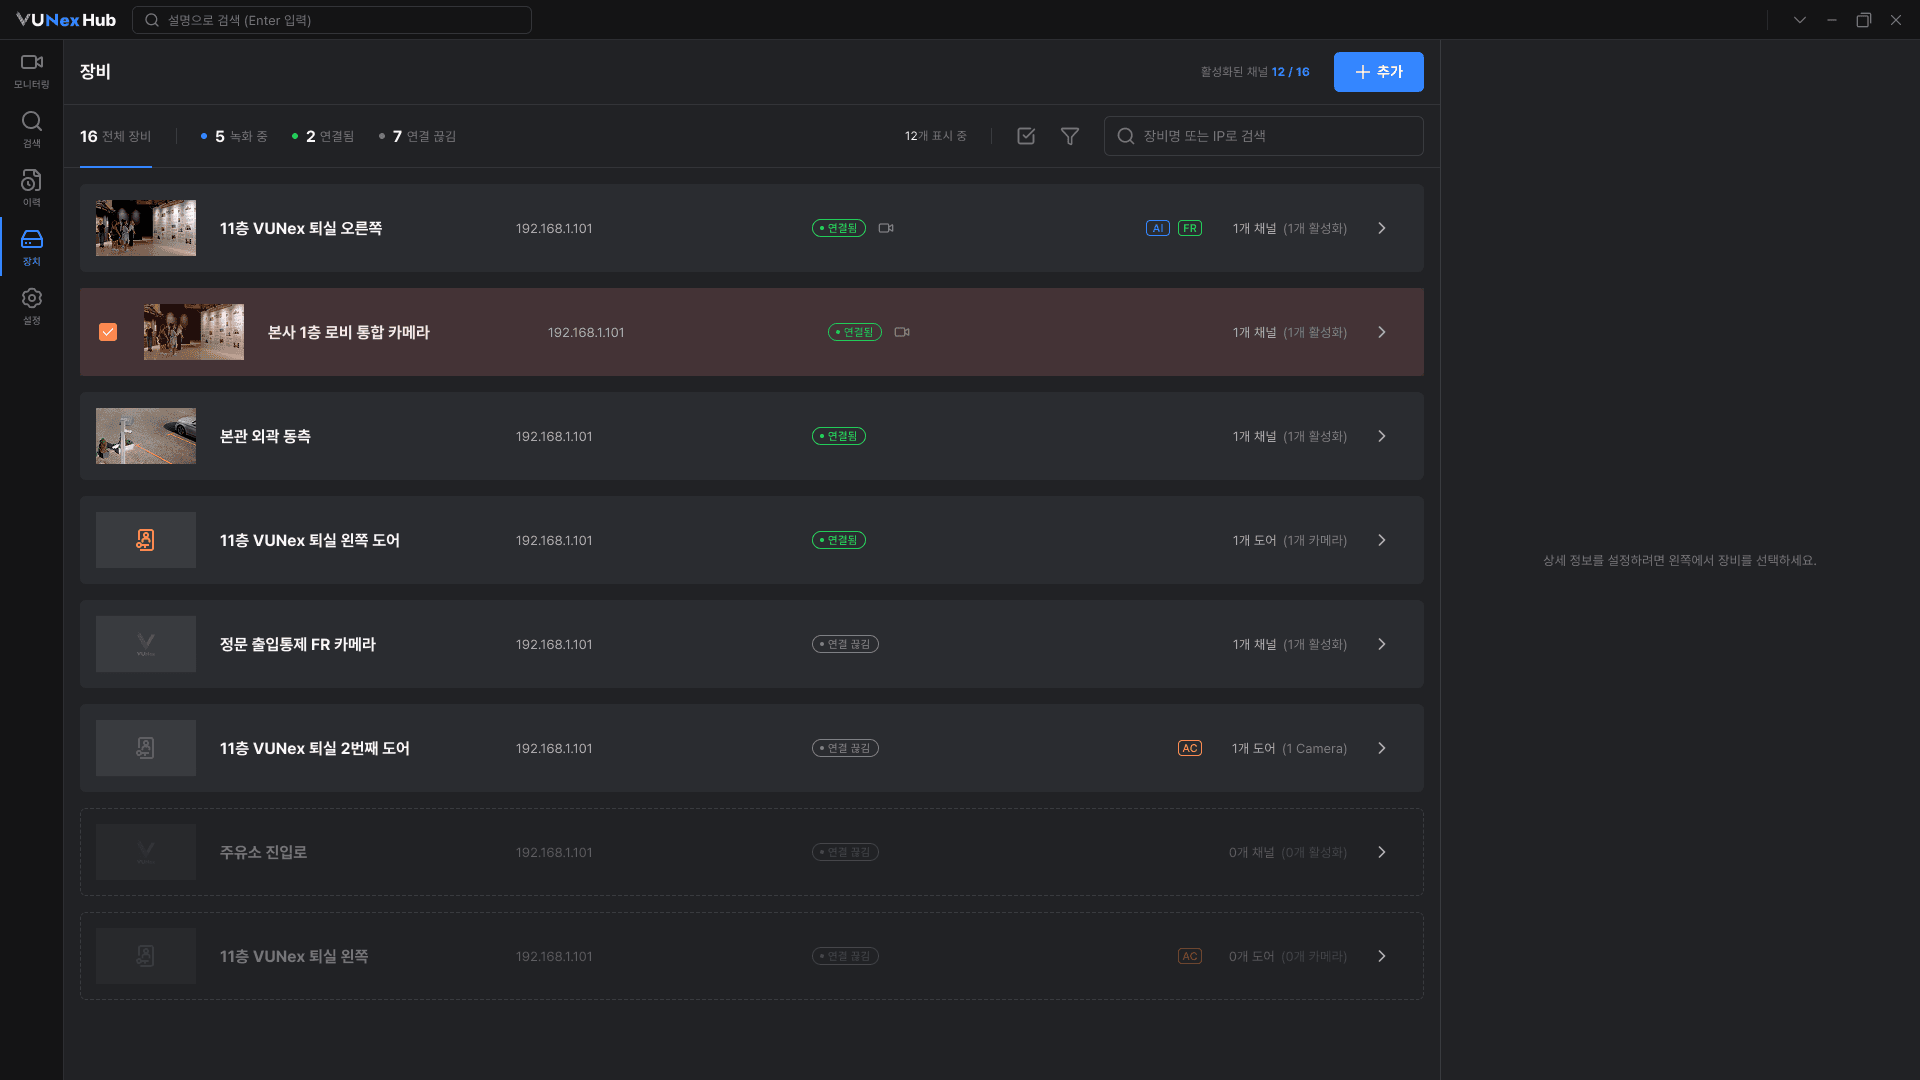
Task: Click placeholder thumbnail of 주유소 진입로
Action: pos(146,852)
